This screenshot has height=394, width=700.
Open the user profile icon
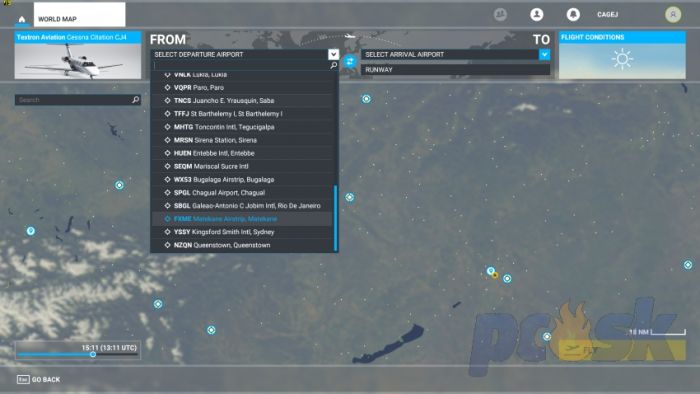(537, 15)
